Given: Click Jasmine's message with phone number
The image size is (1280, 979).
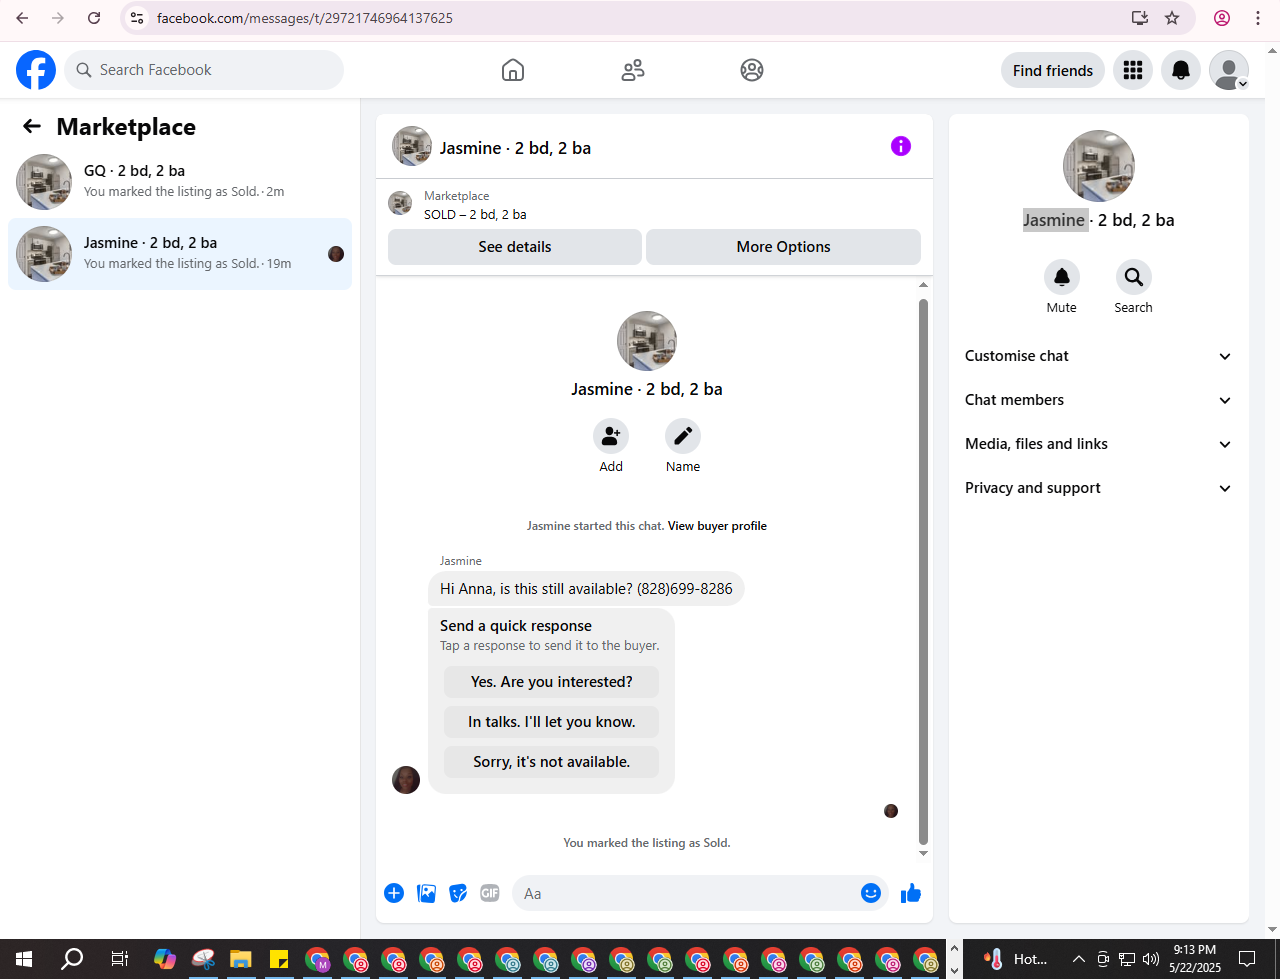Looking at the screenshot, I should [586, 589].
